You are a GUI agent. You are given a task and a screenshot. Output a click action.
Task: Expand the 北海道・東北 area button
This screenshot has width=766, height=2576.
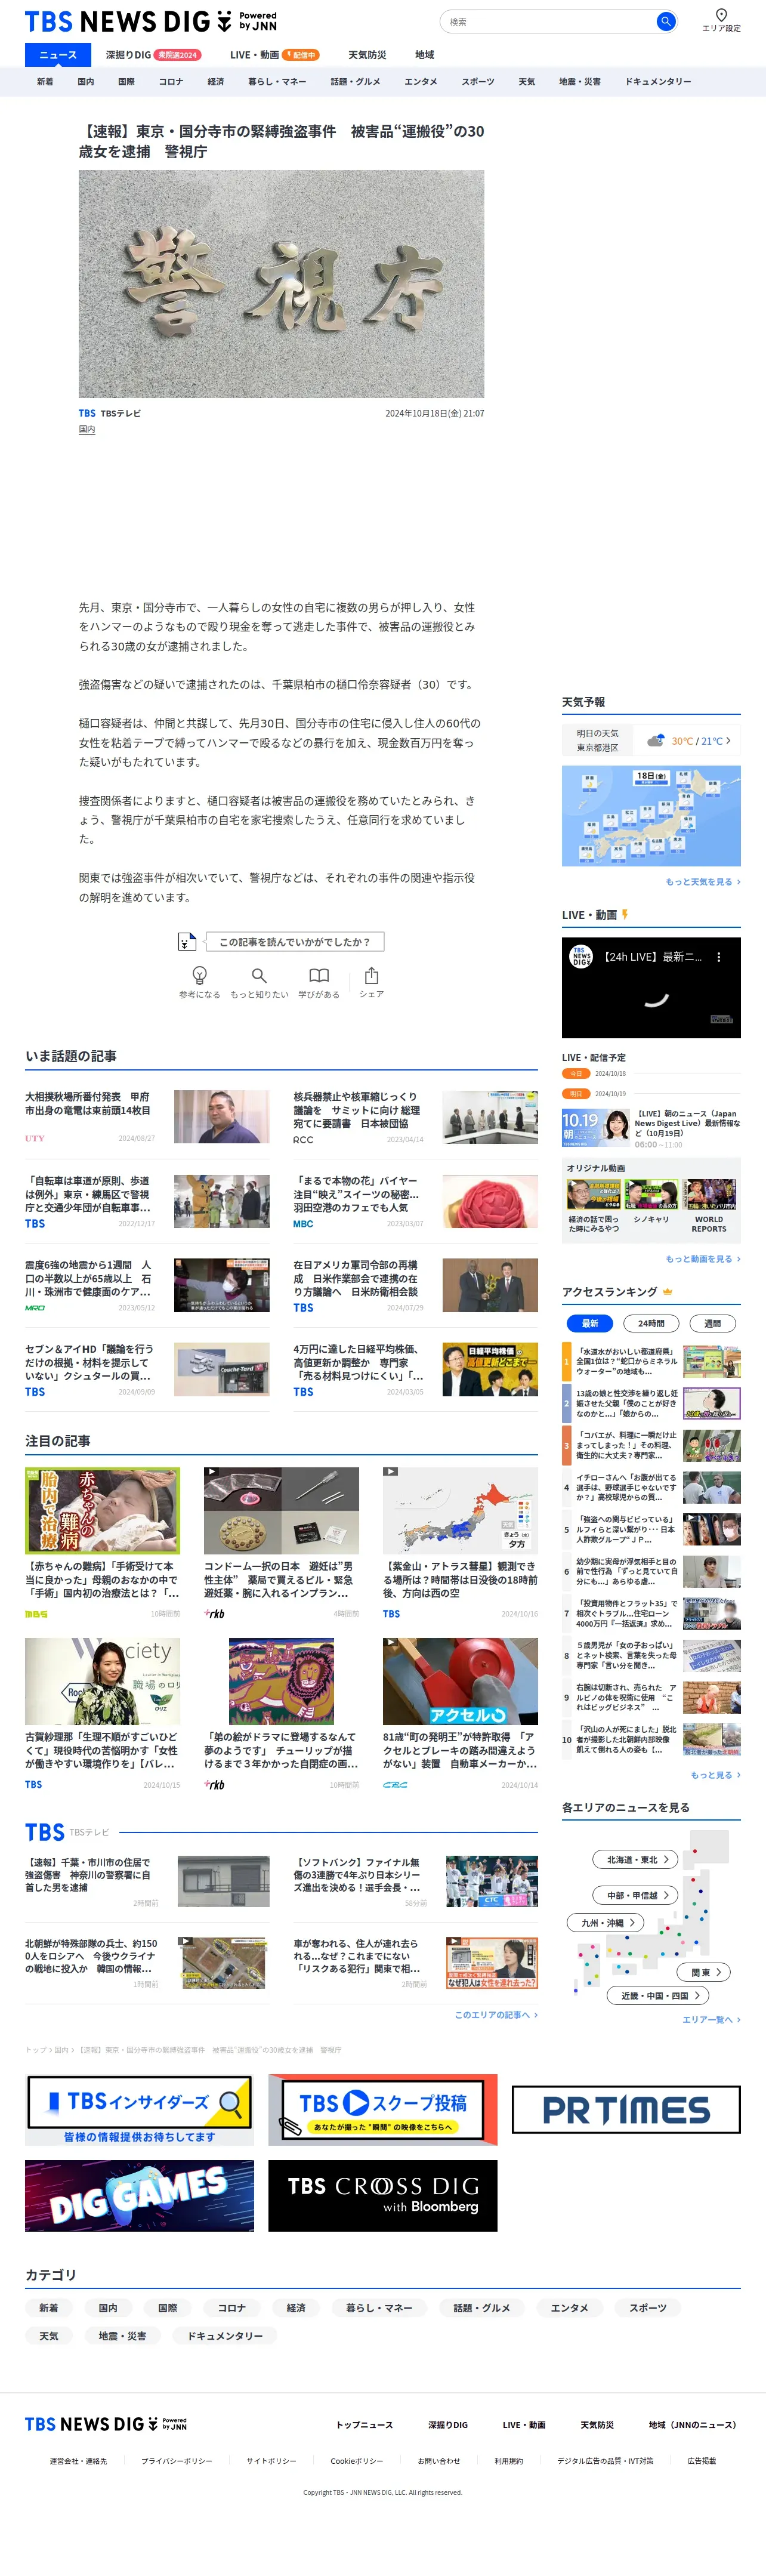(636, 1859)
